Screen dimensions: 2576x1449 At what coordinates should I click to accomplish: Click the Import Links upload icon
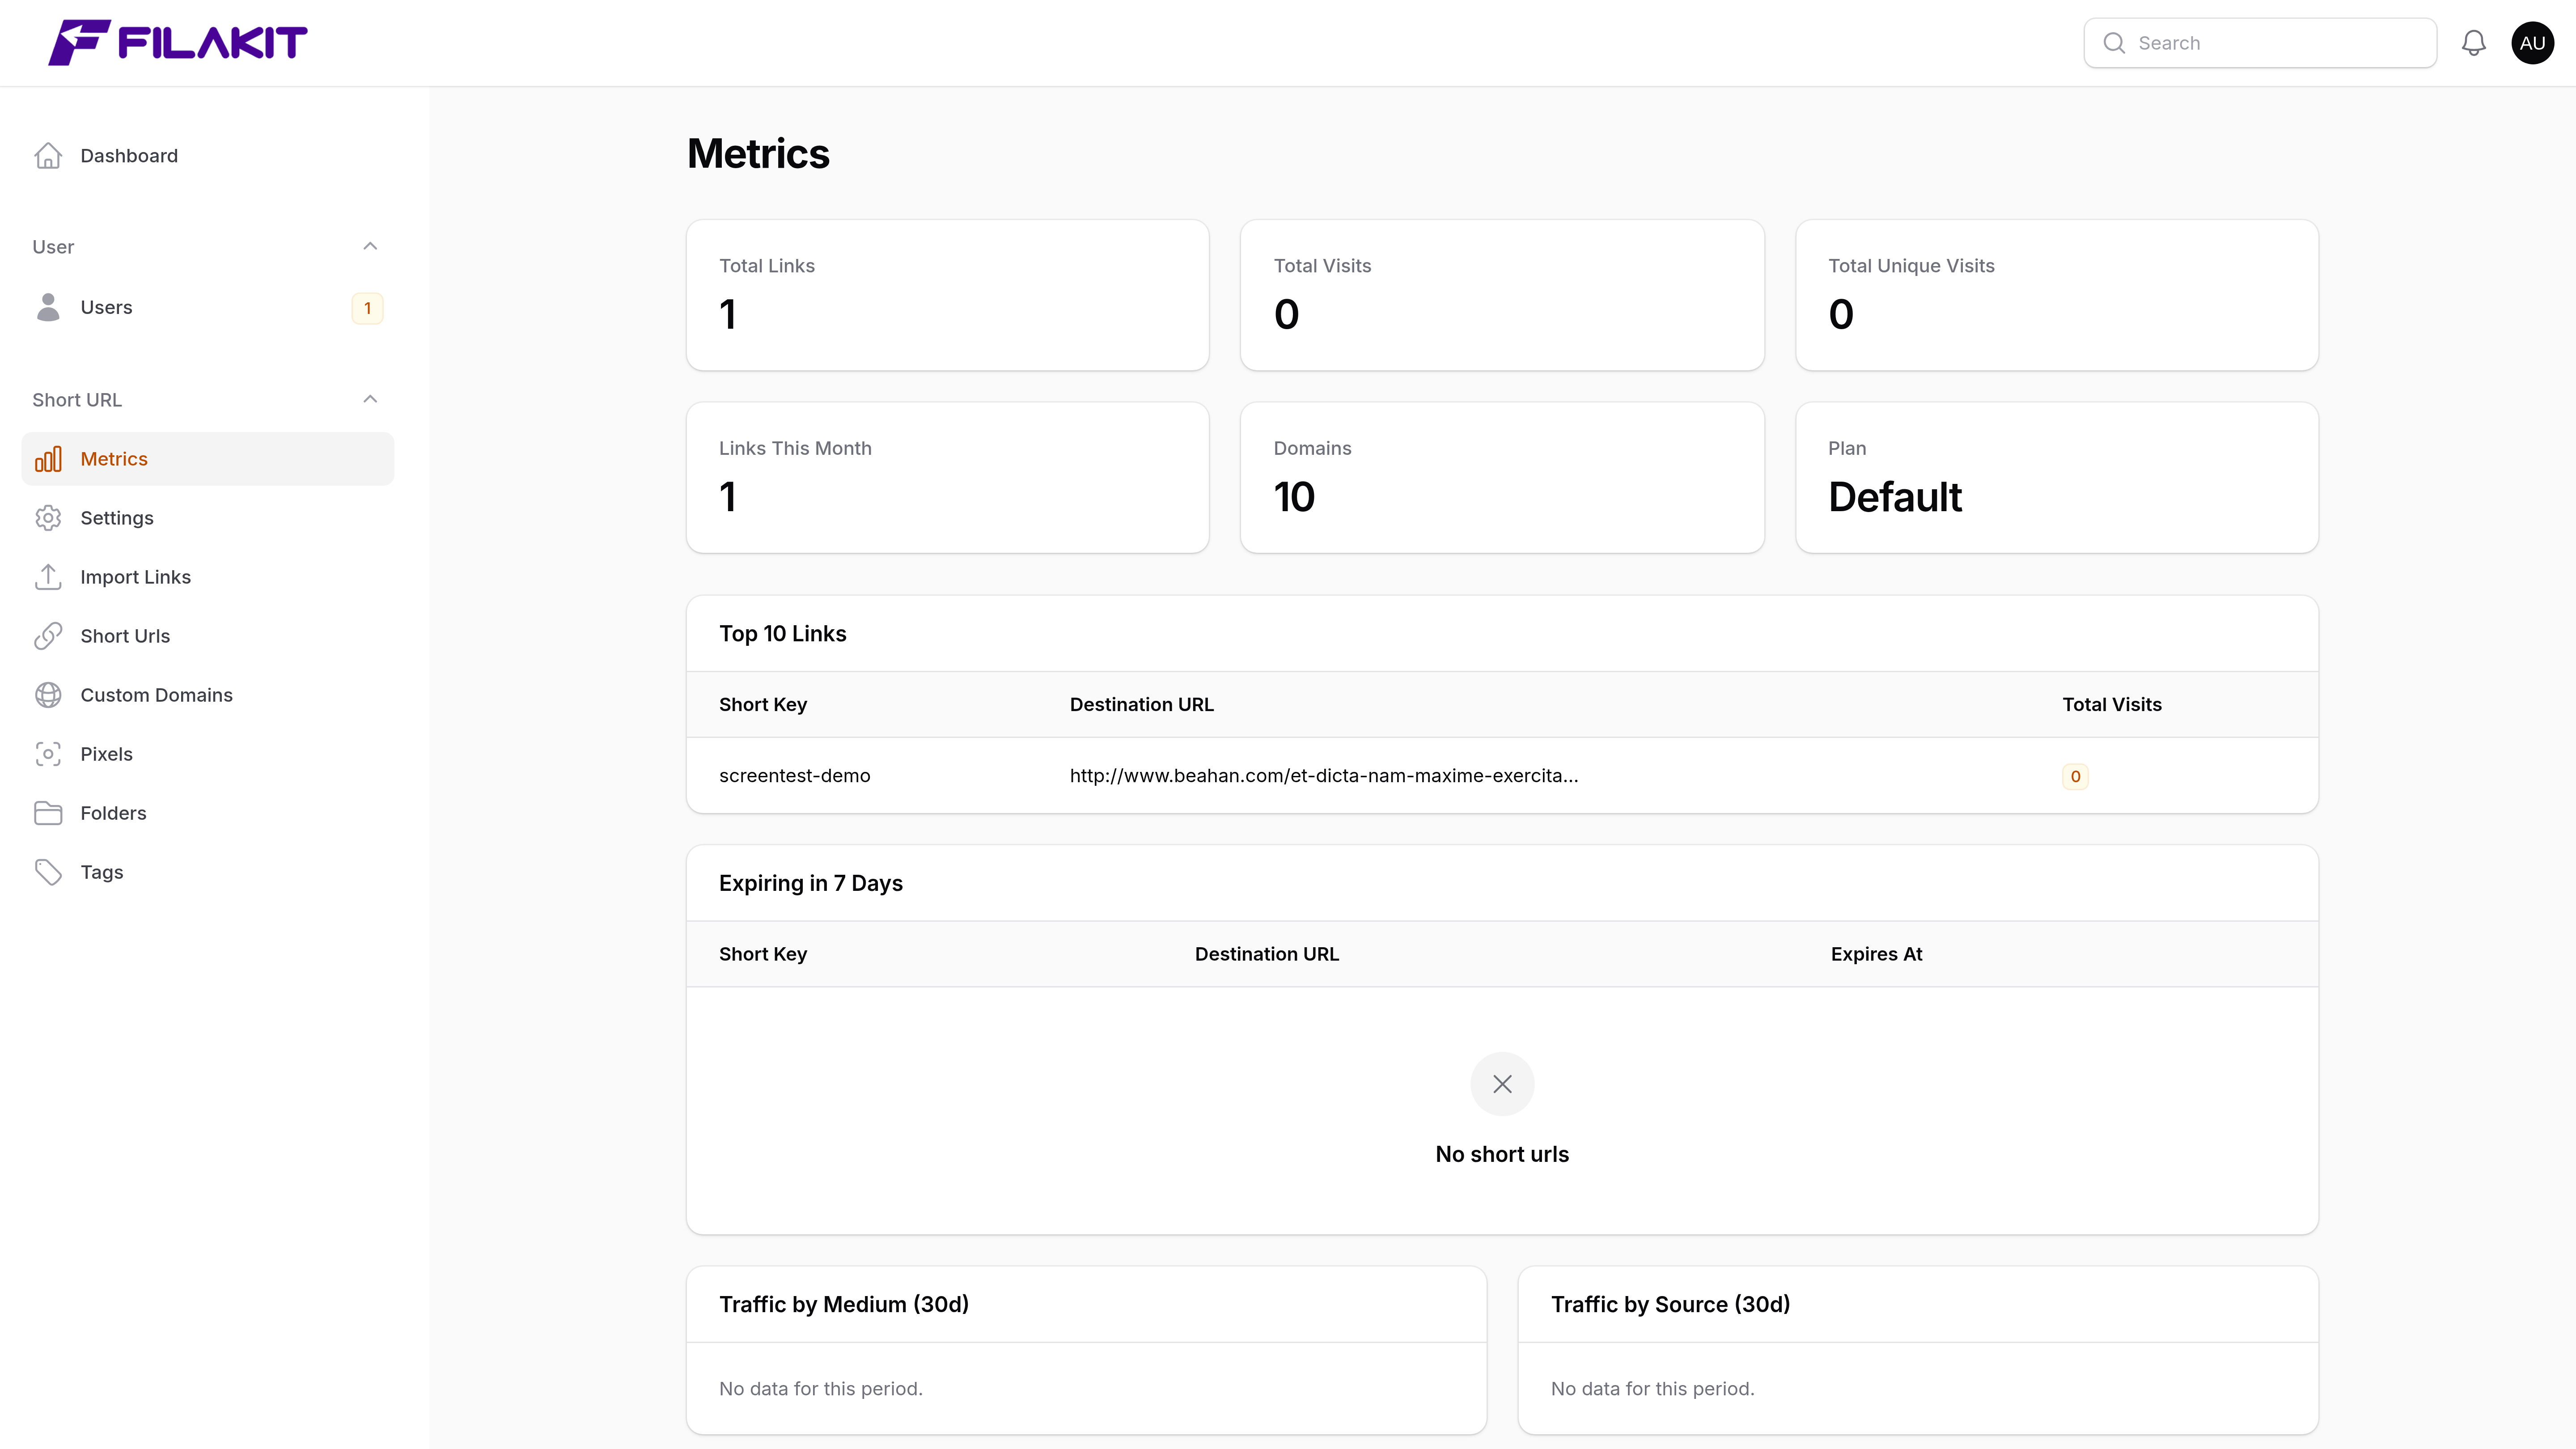[x=48, y=577]
